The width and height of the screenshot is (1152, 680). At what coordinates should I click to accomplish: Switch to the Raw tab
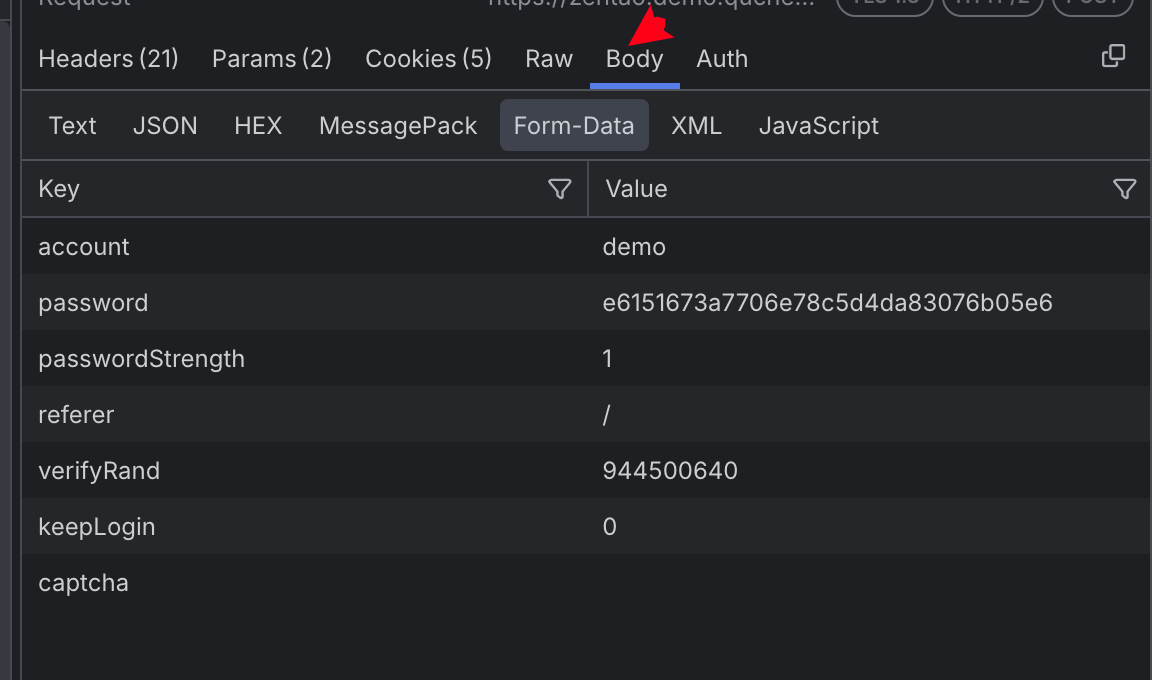(x=549, y=59)
